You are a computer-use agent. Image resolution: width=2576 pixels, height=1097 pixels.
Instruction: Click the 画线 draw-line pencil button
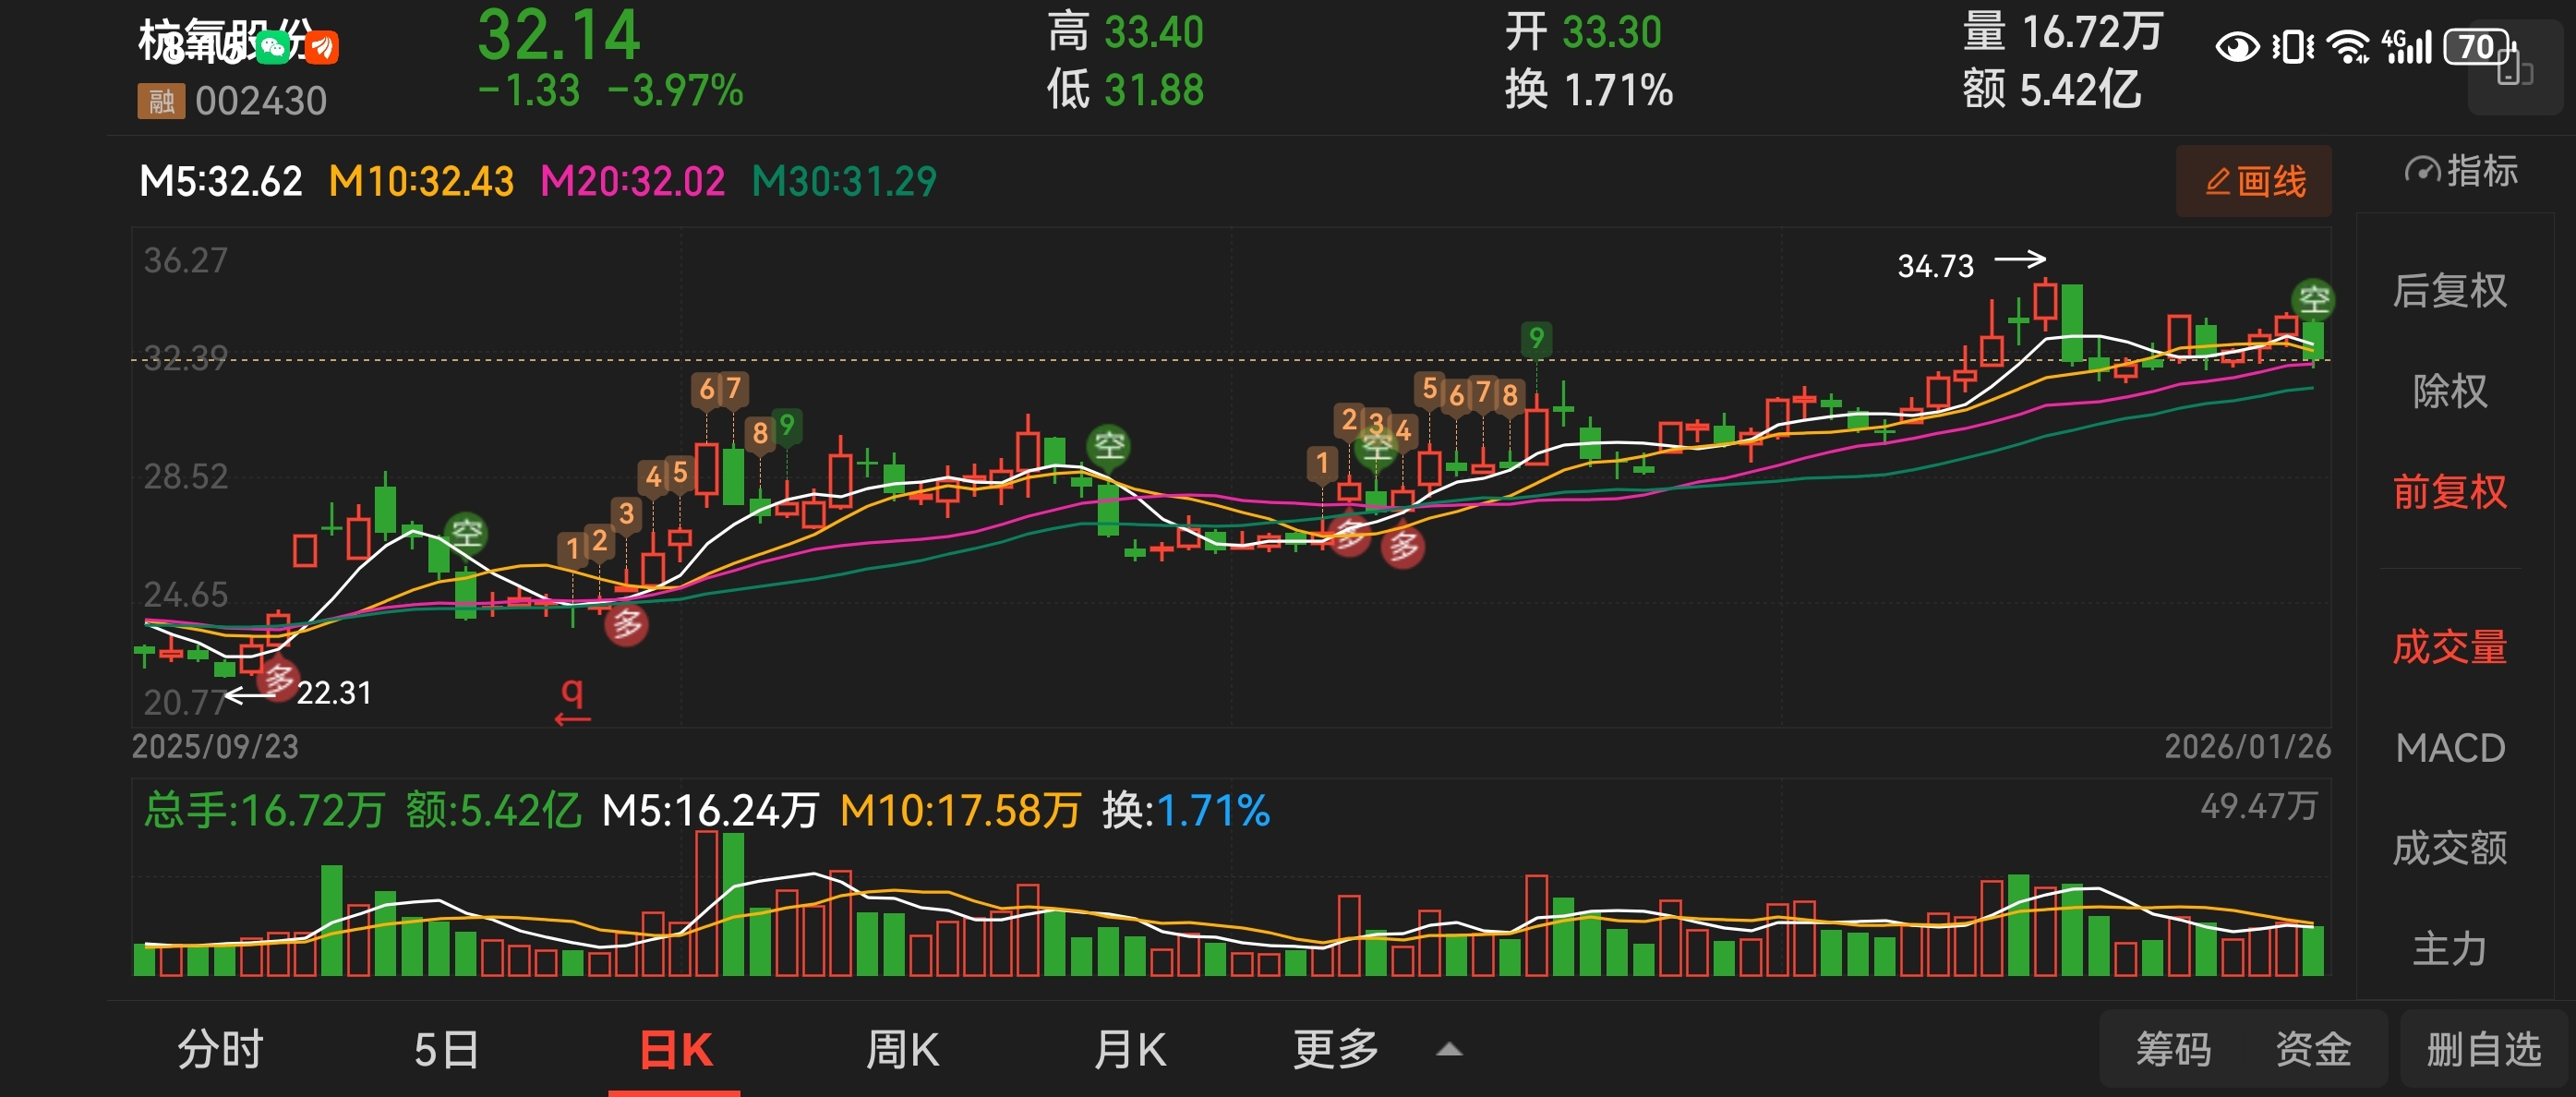coord(2253,182)
